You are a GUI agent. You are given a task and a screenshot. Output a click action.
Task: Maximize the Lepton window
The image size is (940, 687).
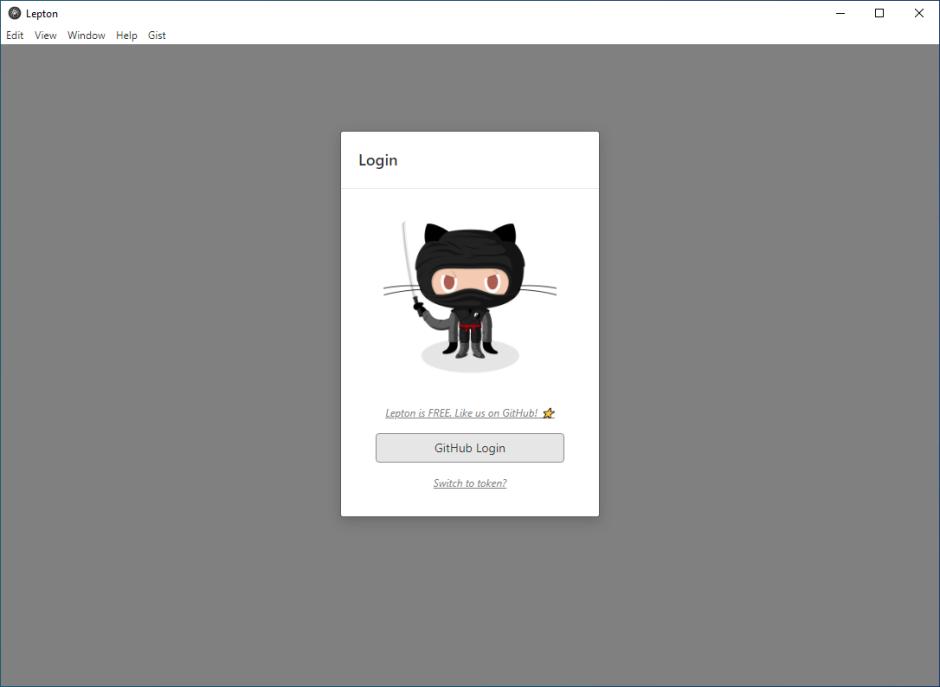(879, 13)
